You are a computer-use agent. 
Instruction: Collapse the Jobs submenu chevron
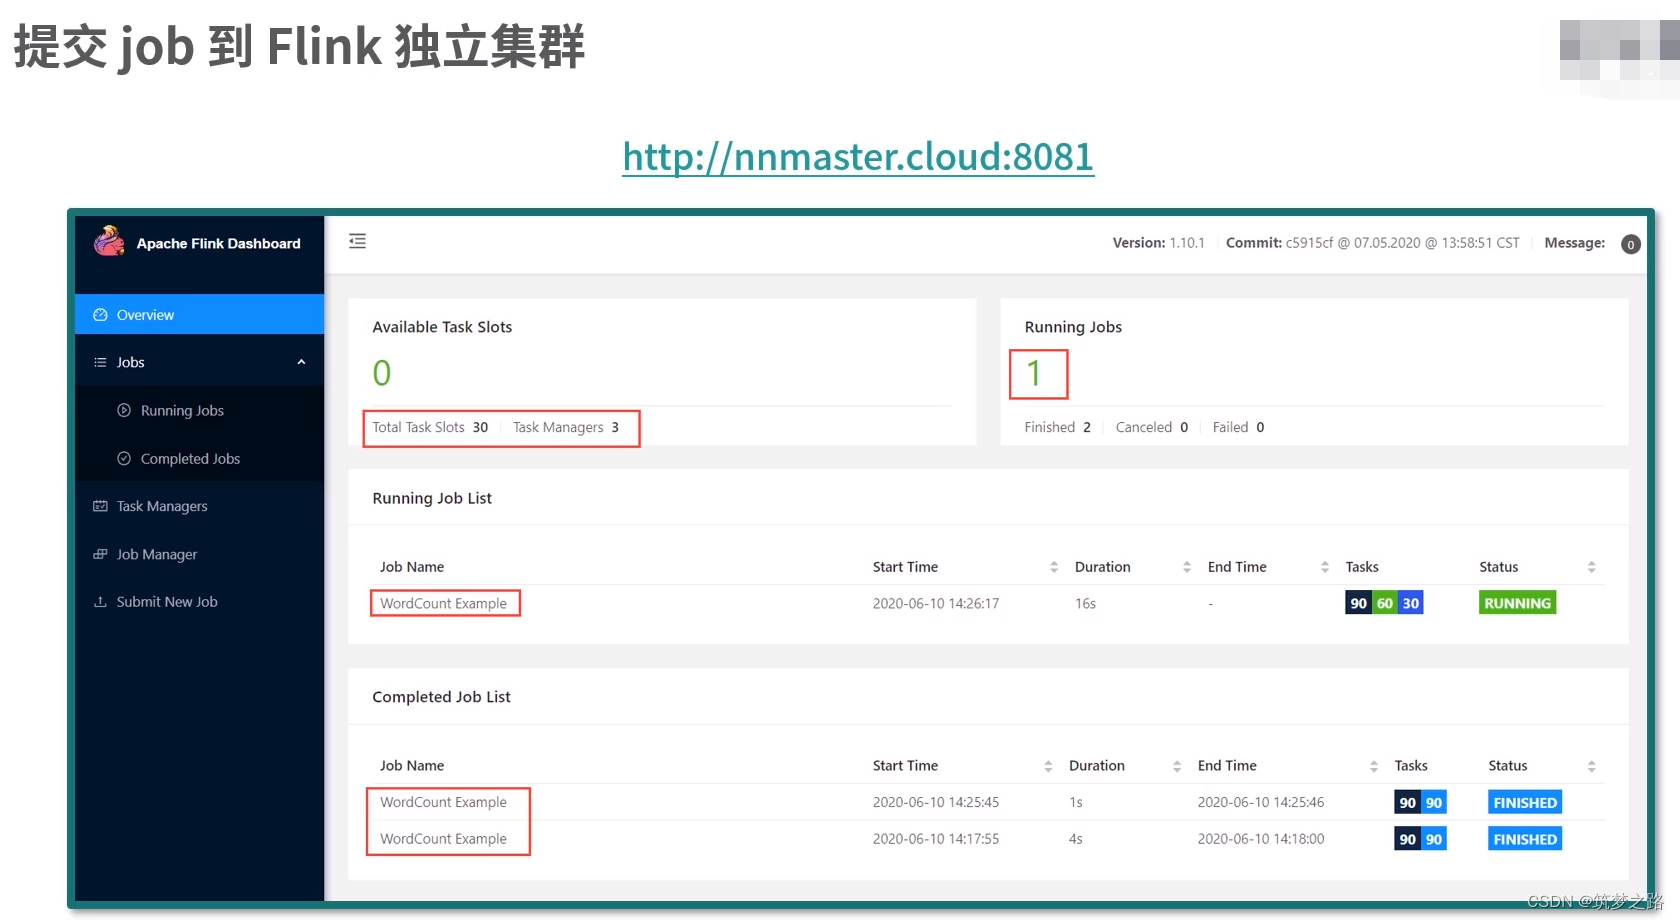(301, 362)
